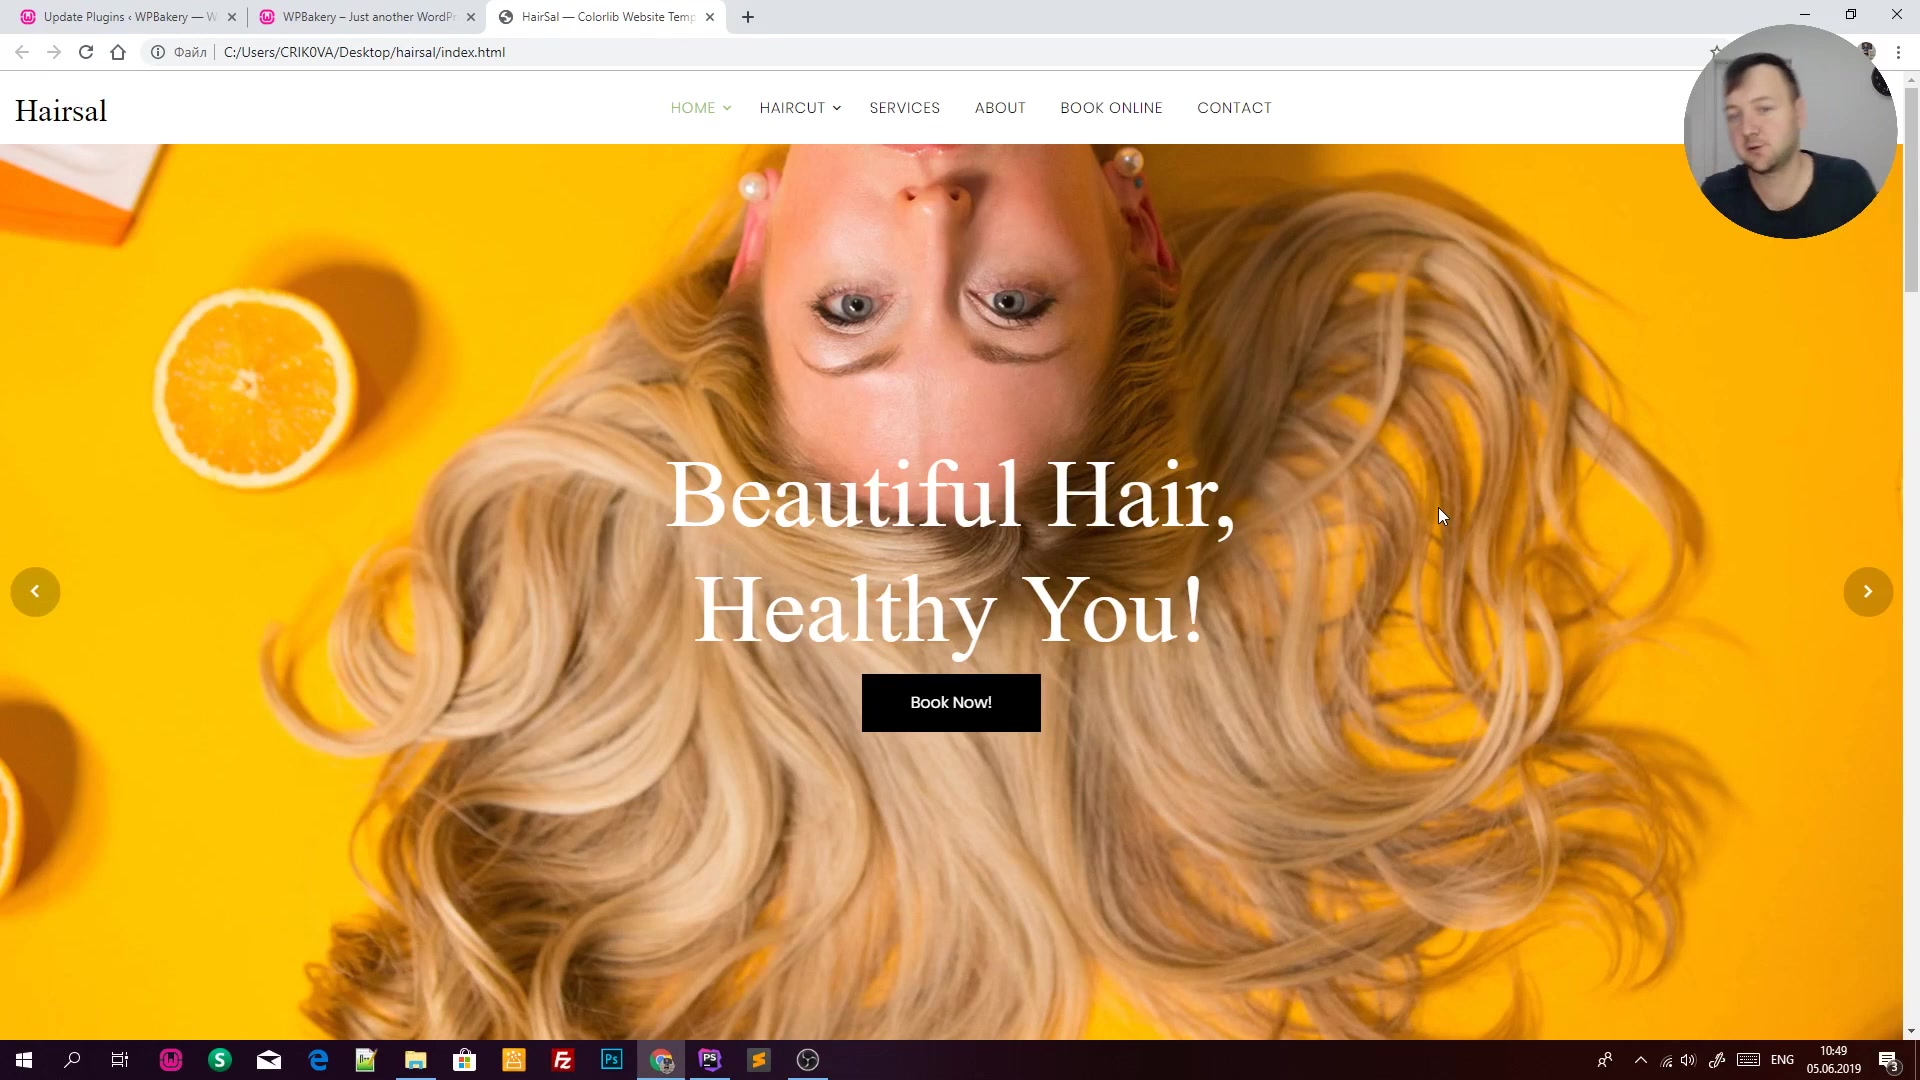
Task: Launch Microsoft Edge from taskbar
Action: pos(318,1060)
